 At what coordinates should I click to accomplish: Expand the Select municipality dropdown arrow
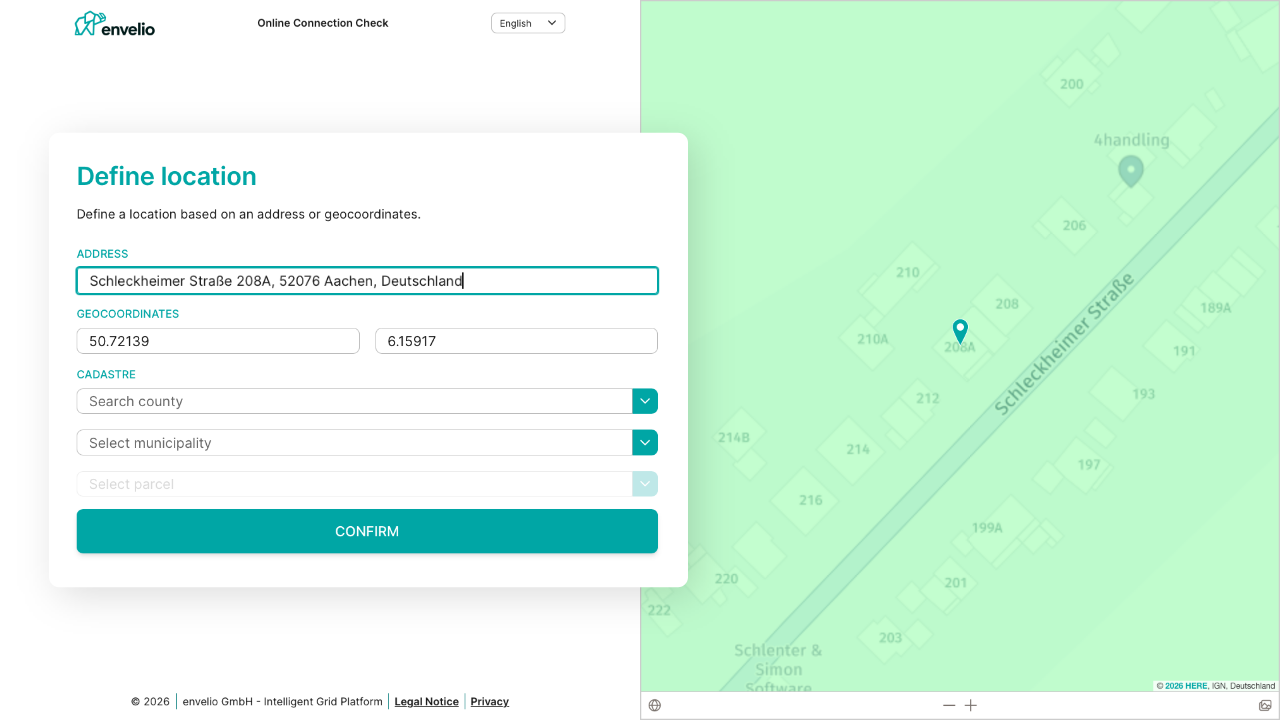coord(645,442)
